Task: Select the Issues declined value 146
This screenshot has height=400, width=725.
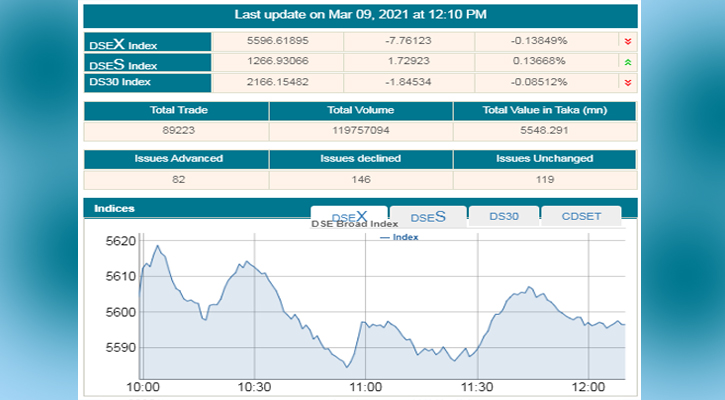Action: [x=360, y=179]
